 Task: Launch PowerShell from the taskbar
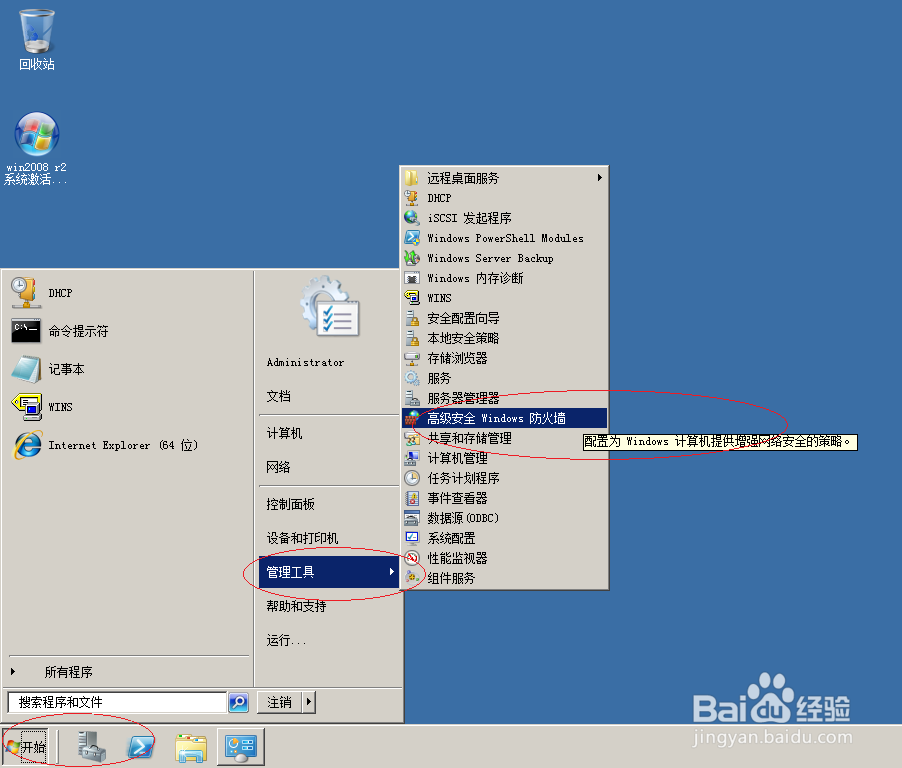tap(140, 747)
